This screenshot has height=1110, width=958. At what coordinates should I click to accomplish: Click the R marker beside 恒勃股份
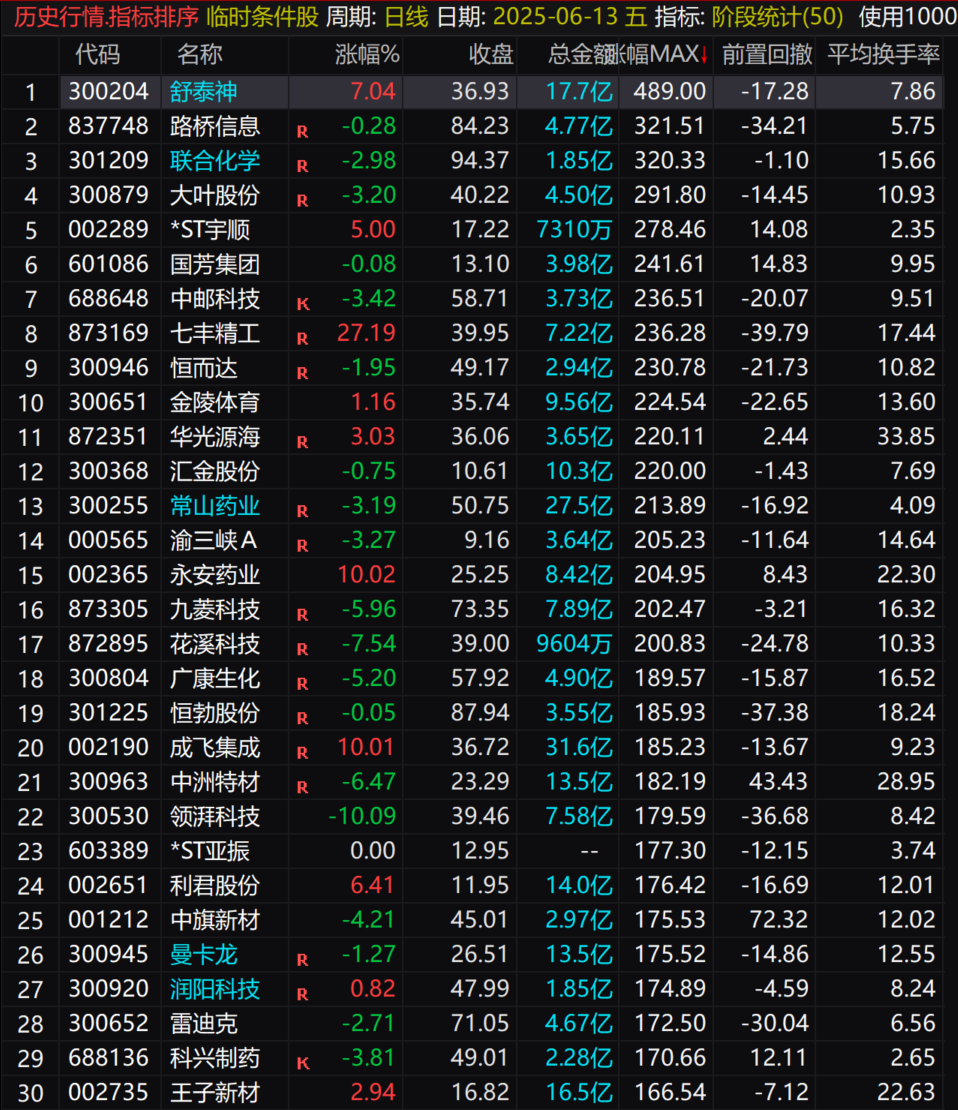click(302, 719)
